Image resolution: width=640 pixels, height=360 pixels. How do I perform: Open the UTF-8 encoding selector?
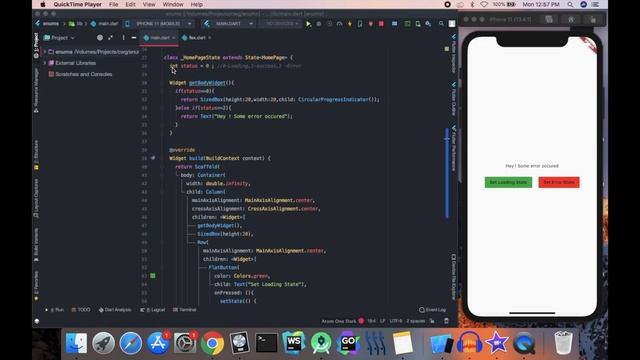click(396, 321)
